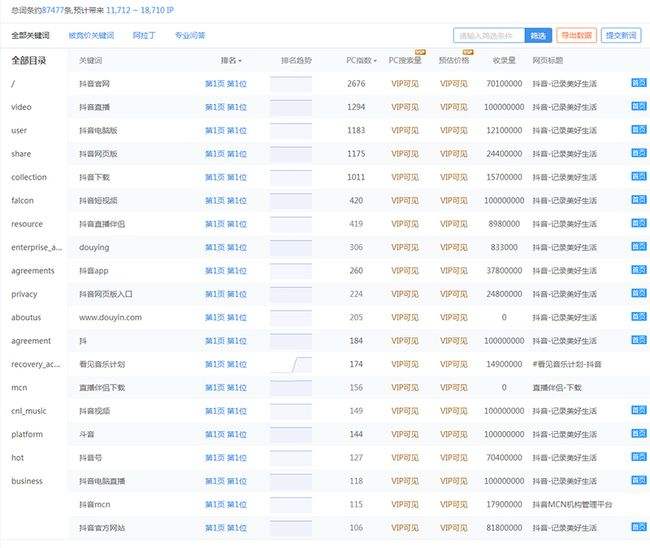Click the blue badge in the 106 row
This screenshot has height=548, width=650.
[x=639, y=527]
